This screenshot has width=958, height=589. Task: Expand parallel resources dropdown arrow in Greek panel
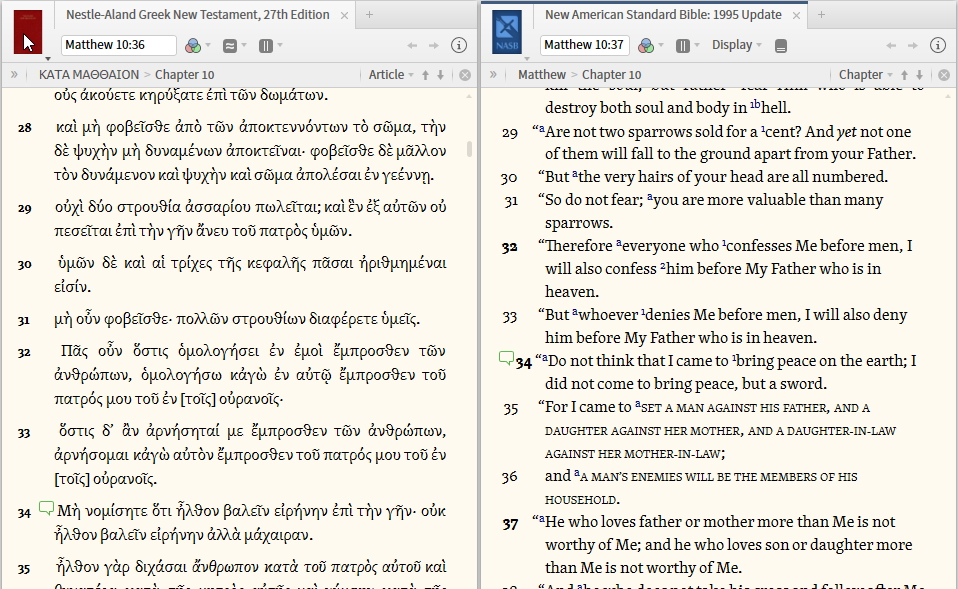tap(244, 45)
